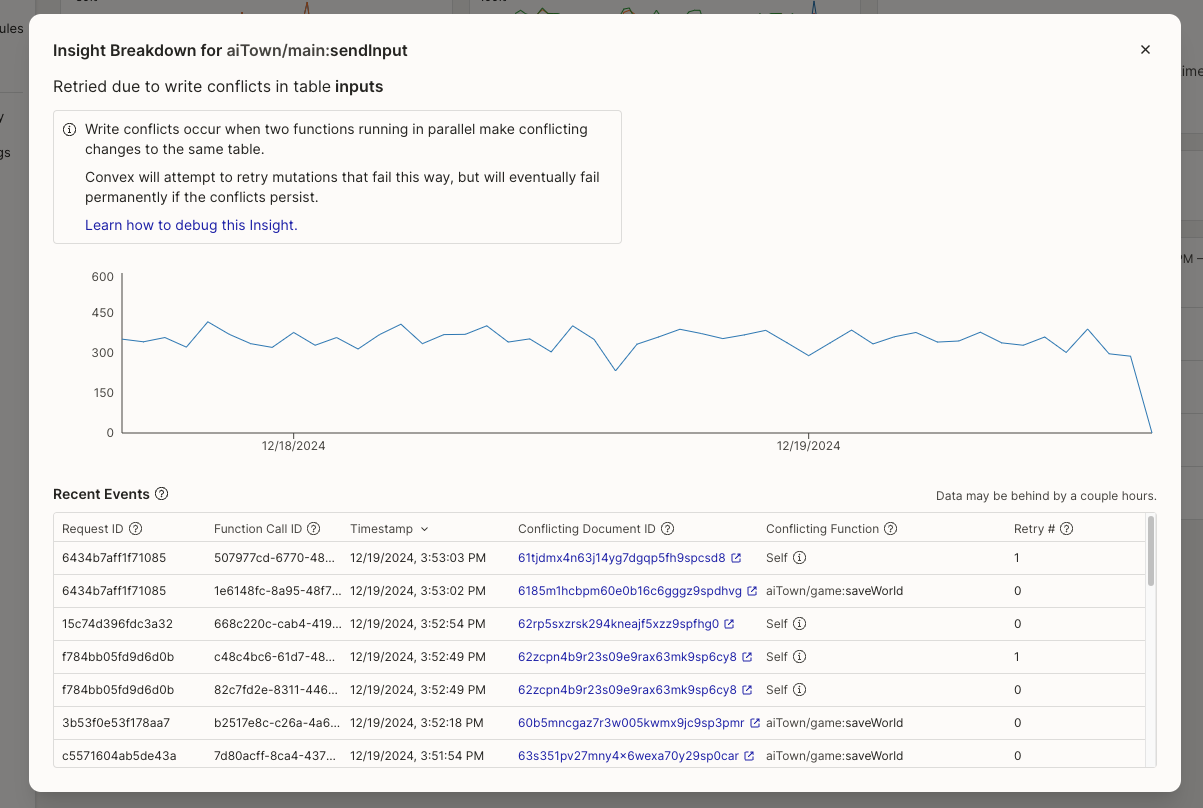Click the Conflicting Function column header
This screenshot has height=808, width=1203.
(822, 529)
